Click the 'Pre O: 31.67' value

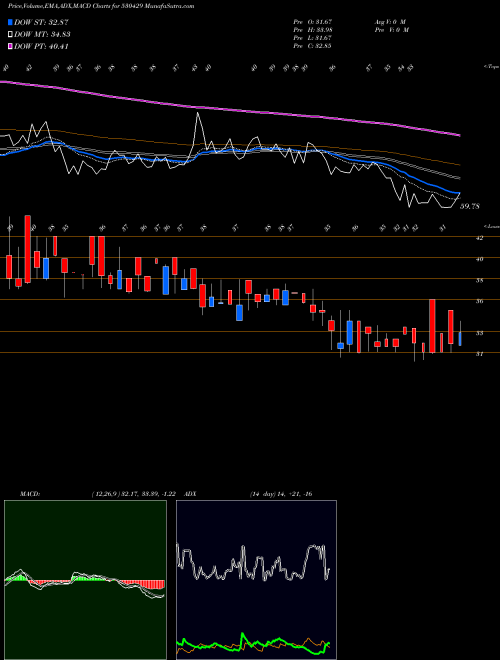(313, 21)
